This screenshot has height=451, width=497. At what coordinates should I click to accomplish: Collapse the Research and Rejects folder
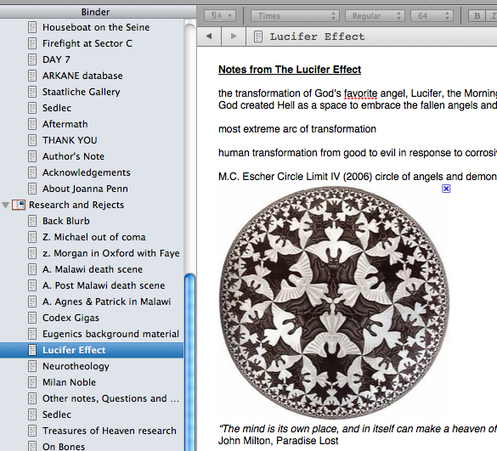point(5,205)
